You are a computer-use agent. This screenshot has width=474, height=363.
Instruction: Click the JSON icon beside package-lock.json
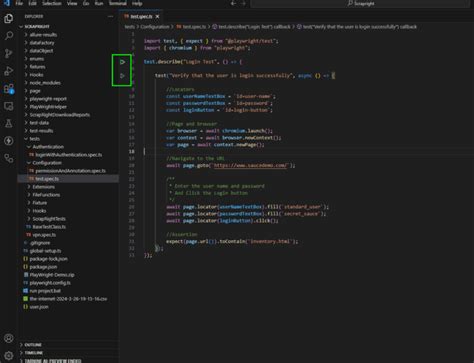pos(25,259)
